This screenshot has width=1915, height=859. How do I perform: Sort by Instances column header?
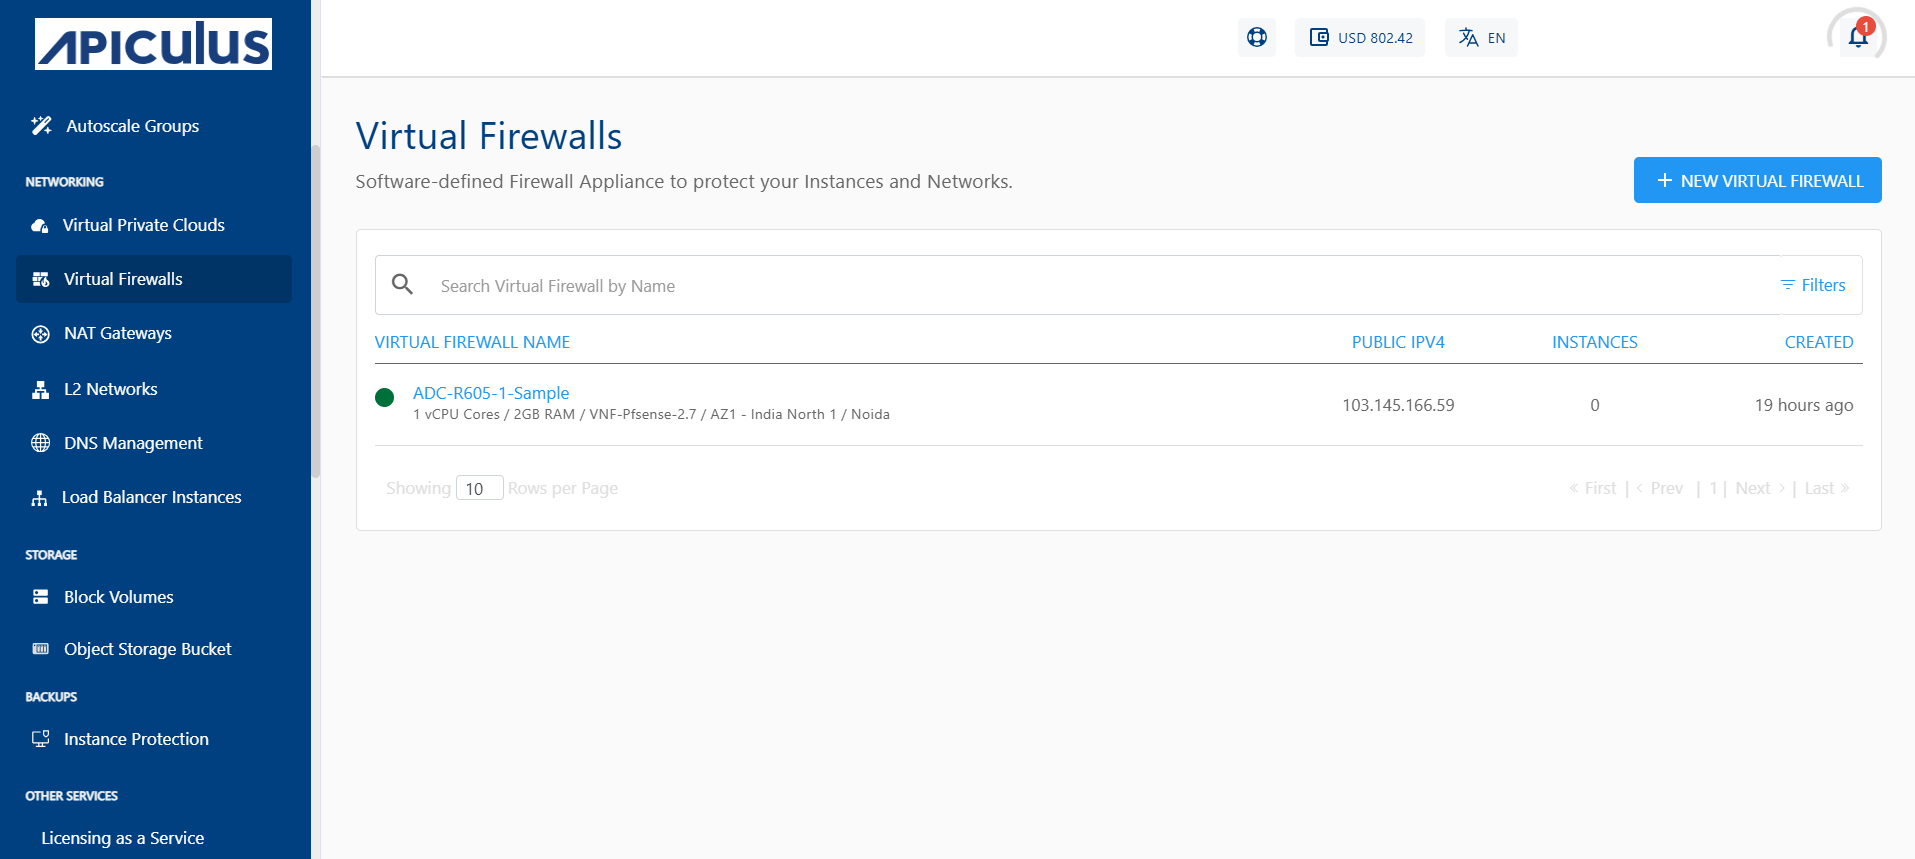point(1595,342)
